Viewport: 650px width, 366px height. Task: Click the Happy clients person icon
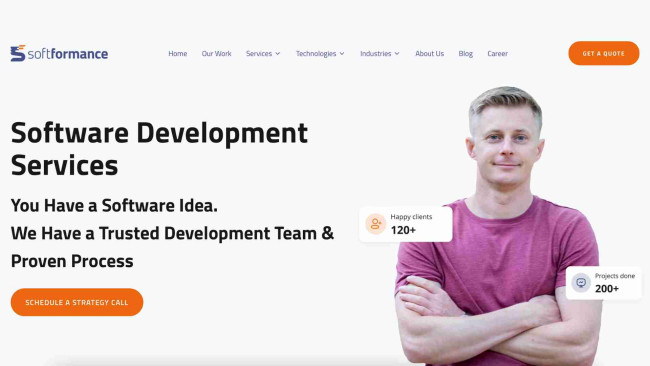tap(376, 224)
